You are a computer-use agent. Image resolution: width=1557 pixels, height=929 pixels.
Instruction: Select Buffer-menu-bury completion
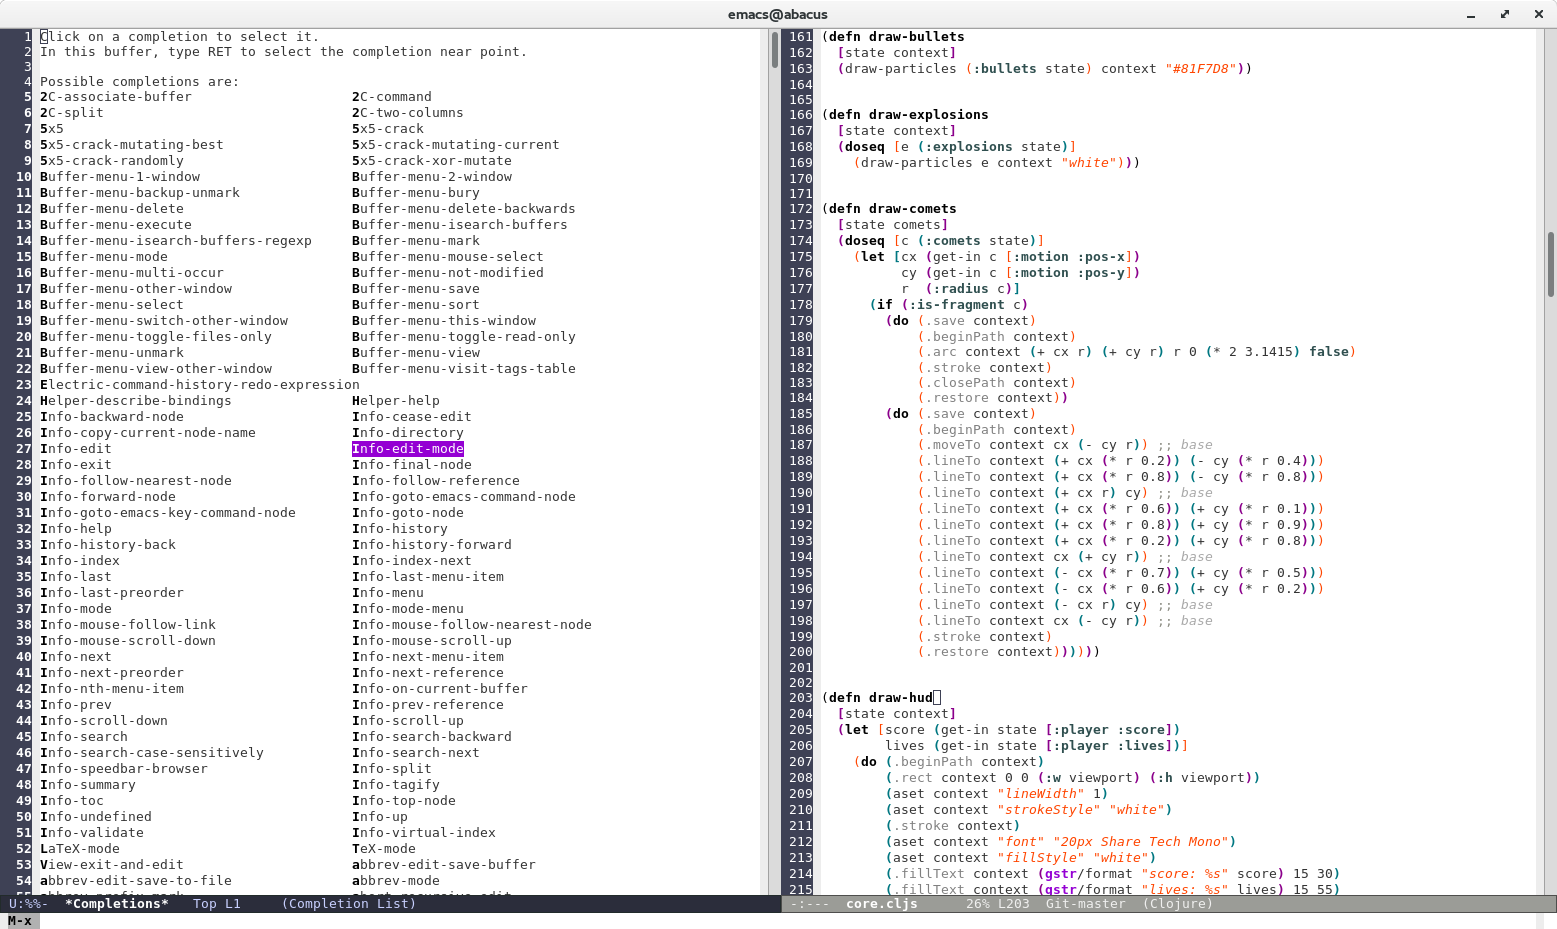(416, 193)
